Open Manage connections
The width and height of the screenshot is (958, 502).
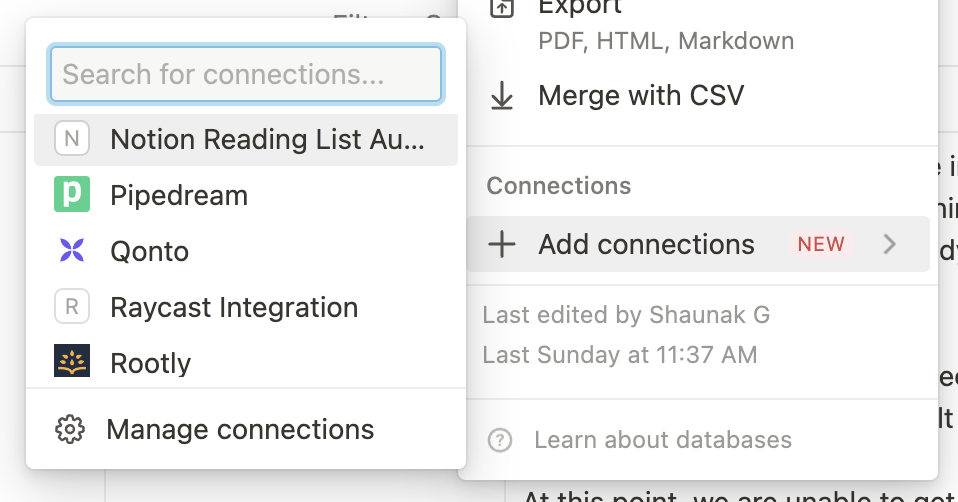[246, 429]
